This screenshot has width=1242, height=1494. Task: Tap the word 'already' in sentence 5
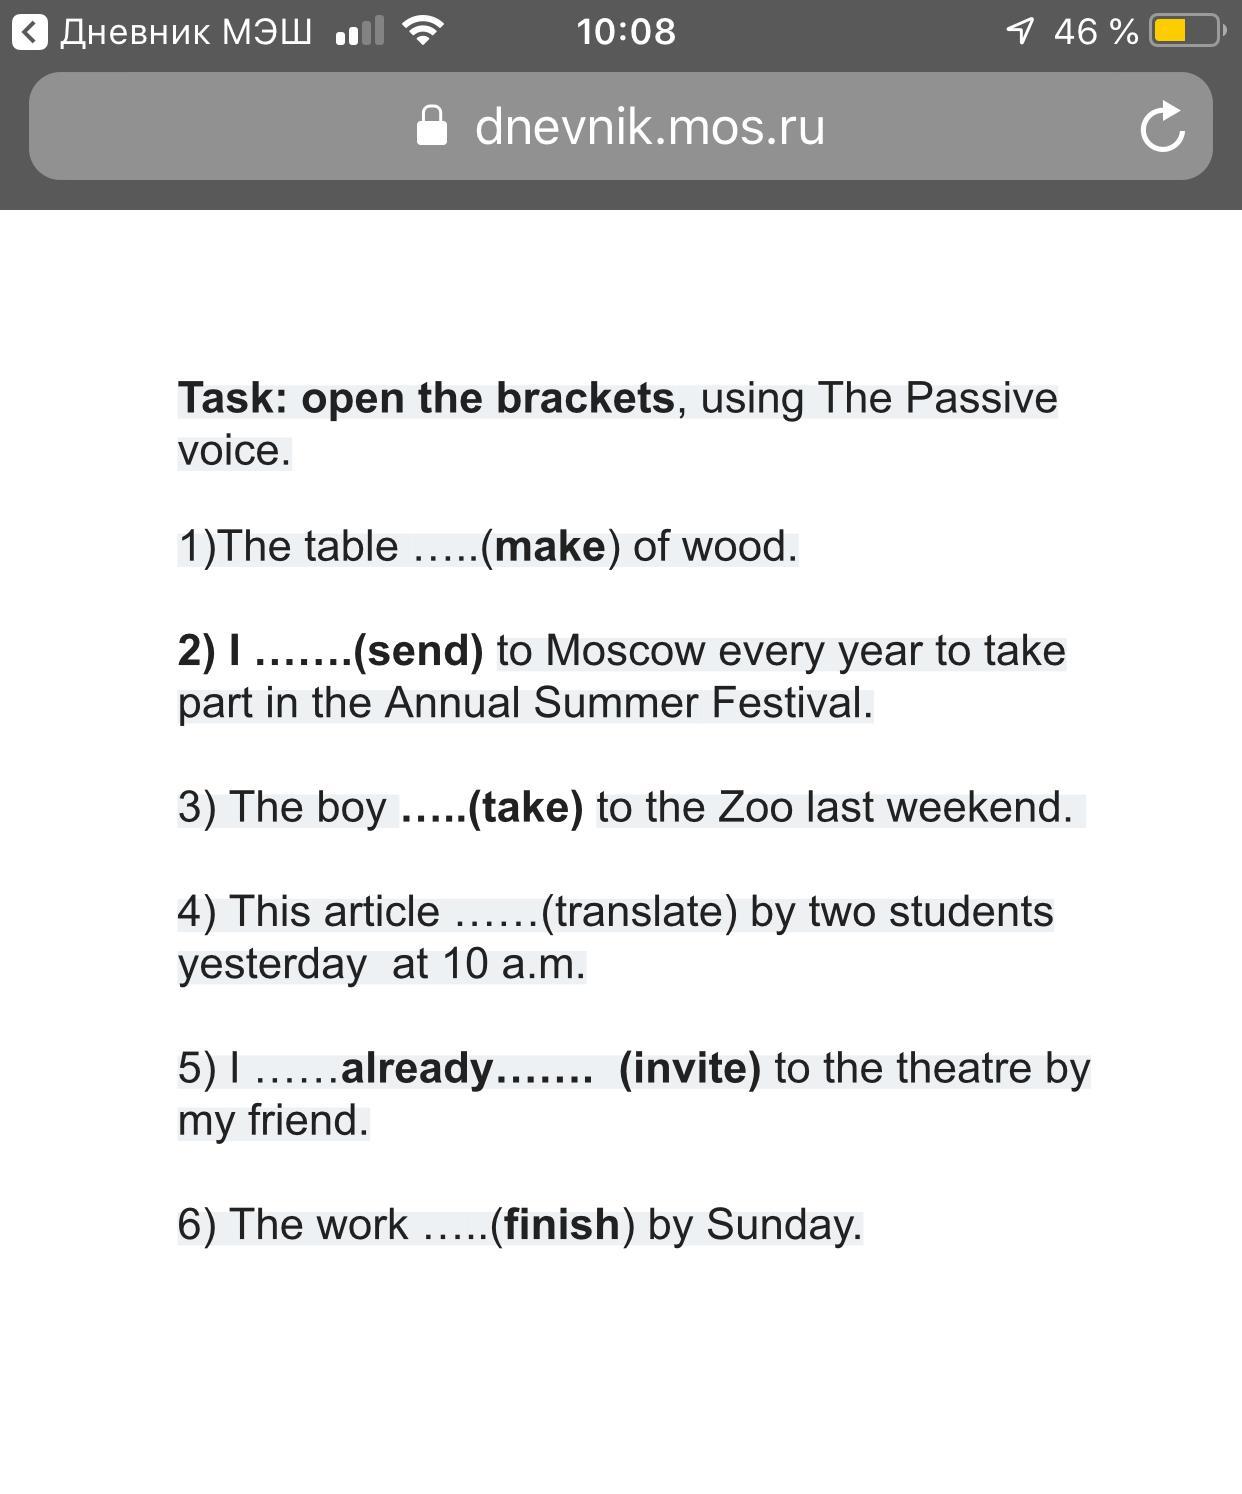tap(417, 1068)
